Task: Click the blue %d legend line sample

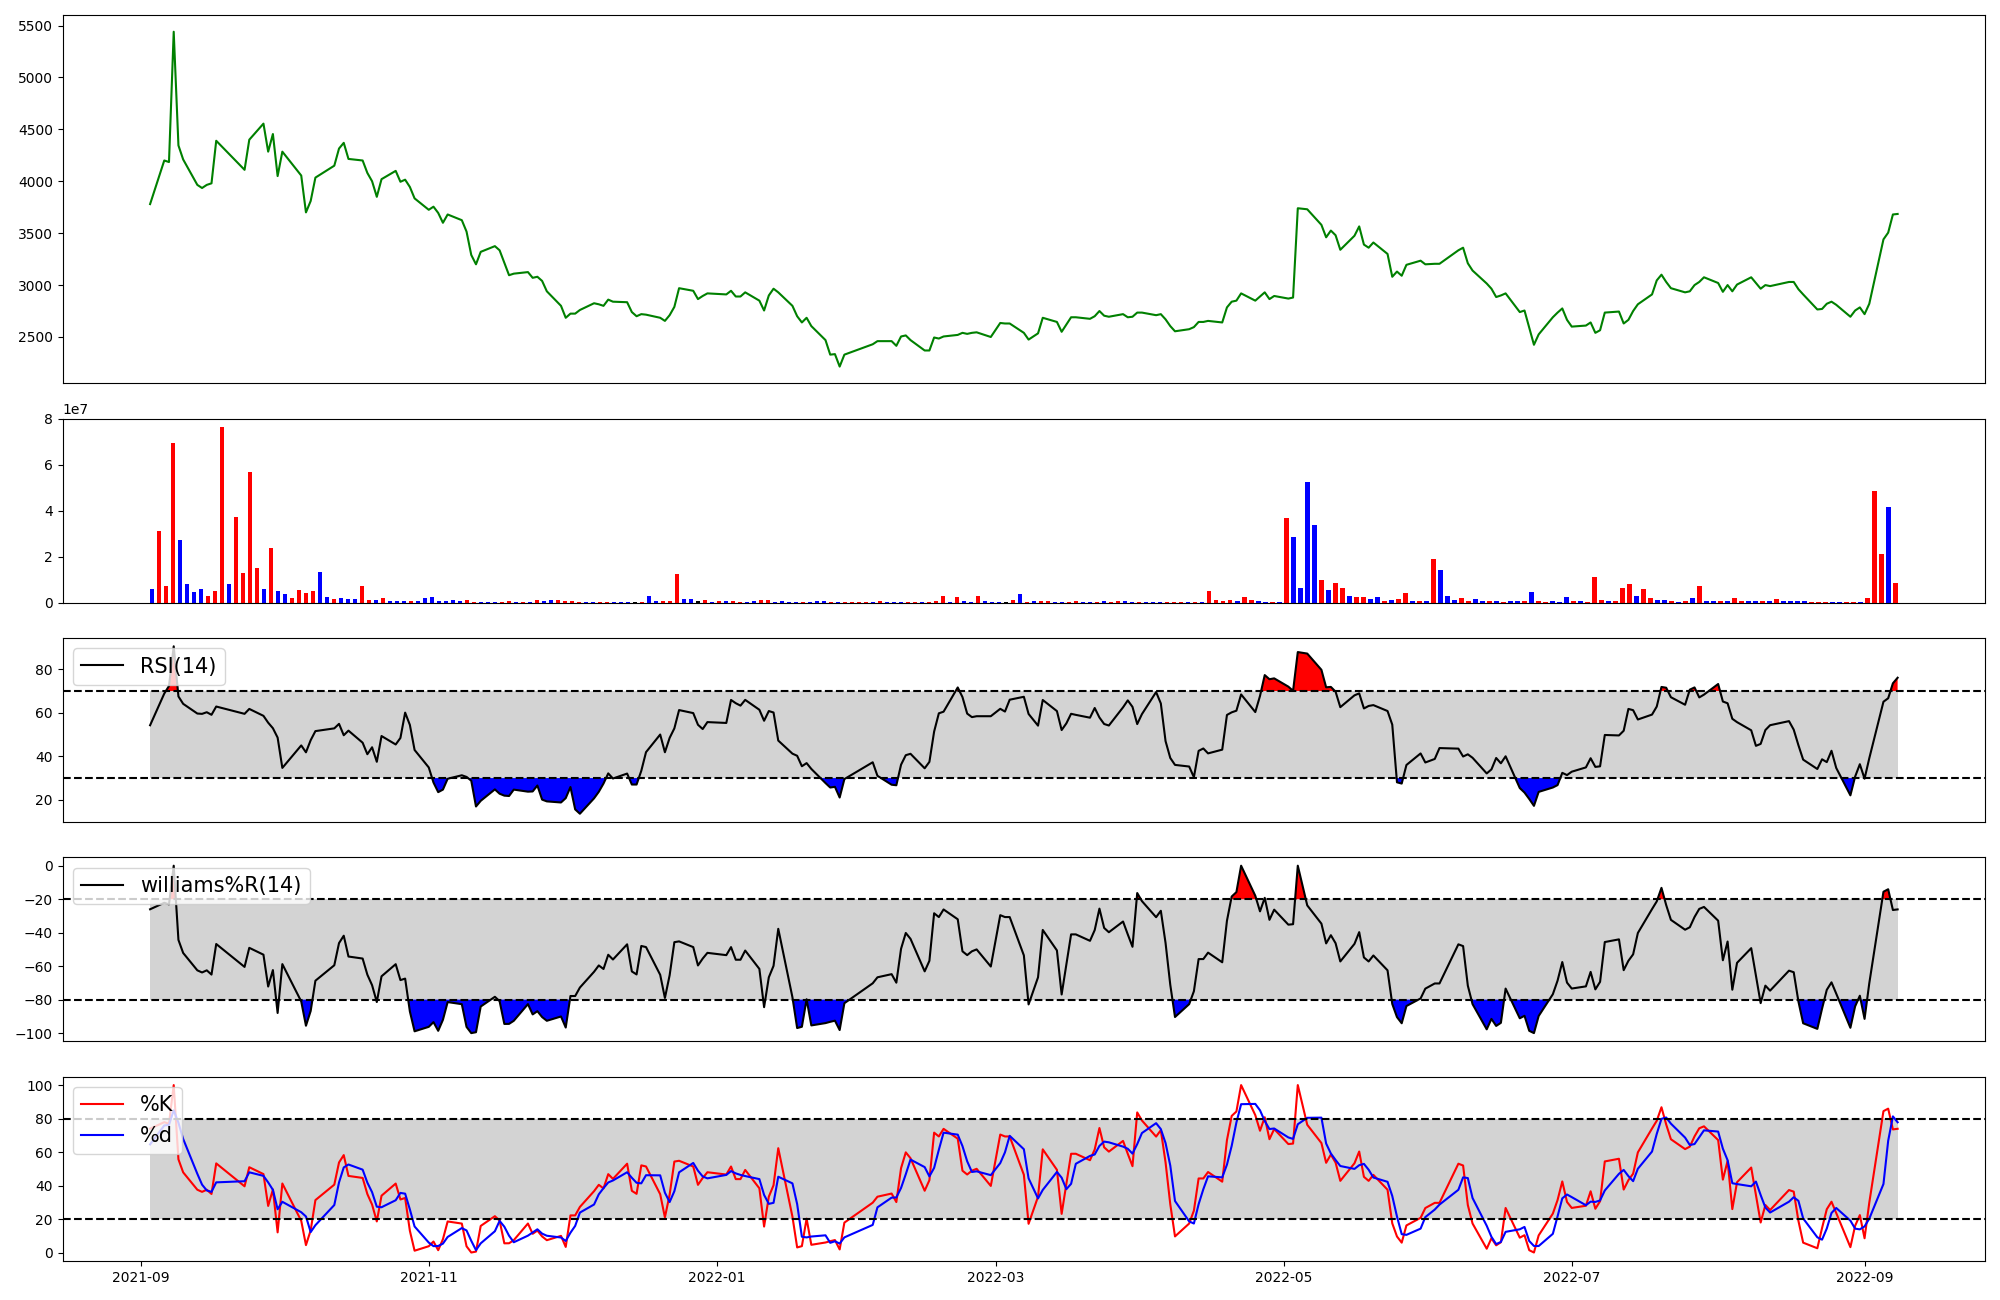Action: [102, 1134]
